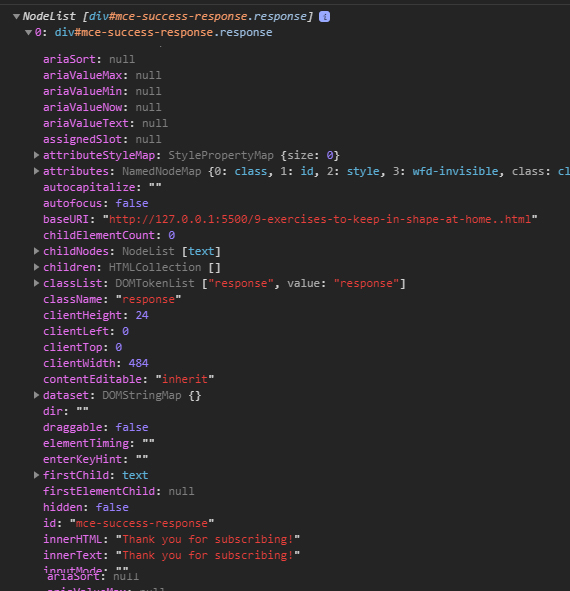Expand the childNodes NodeList property
This screenshot has width=570, height=591.
pyautogui.click(x=36, y=251)
